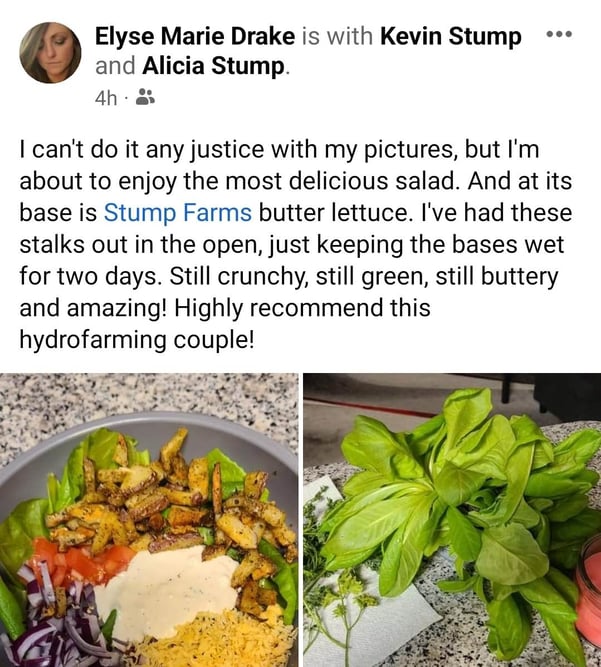Visit tagged friend Alicia Stump's profile
Viewport: 601px width, 667px height.
(214, 66)
